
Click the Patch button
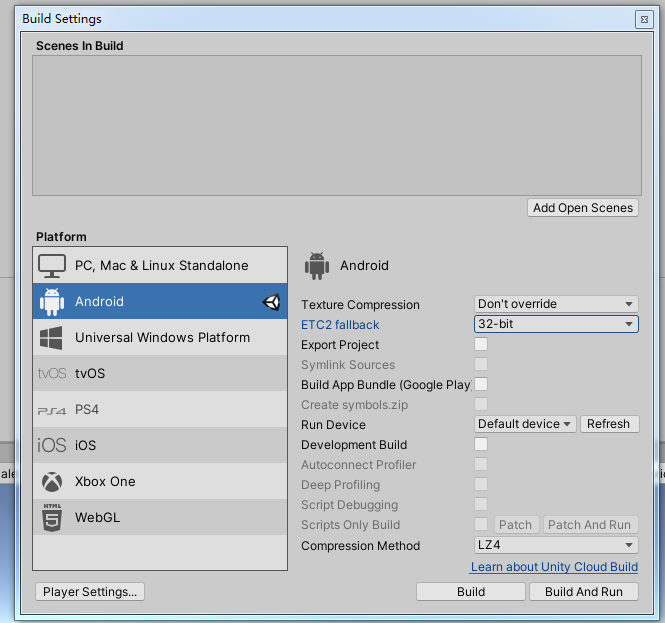point(516,525)
